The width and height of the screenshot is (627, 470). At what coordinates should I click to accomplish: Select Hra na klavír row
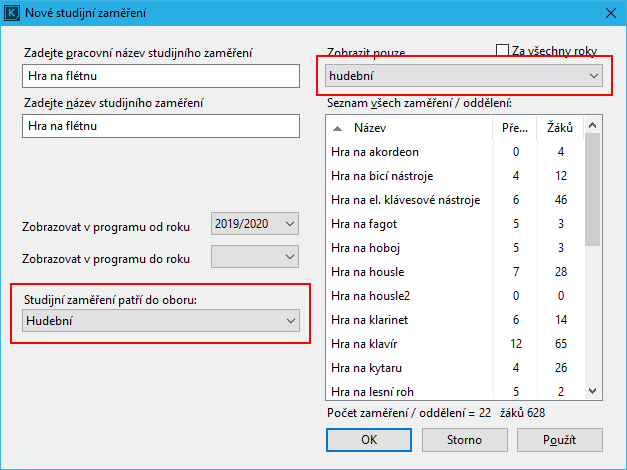point(360,344)
